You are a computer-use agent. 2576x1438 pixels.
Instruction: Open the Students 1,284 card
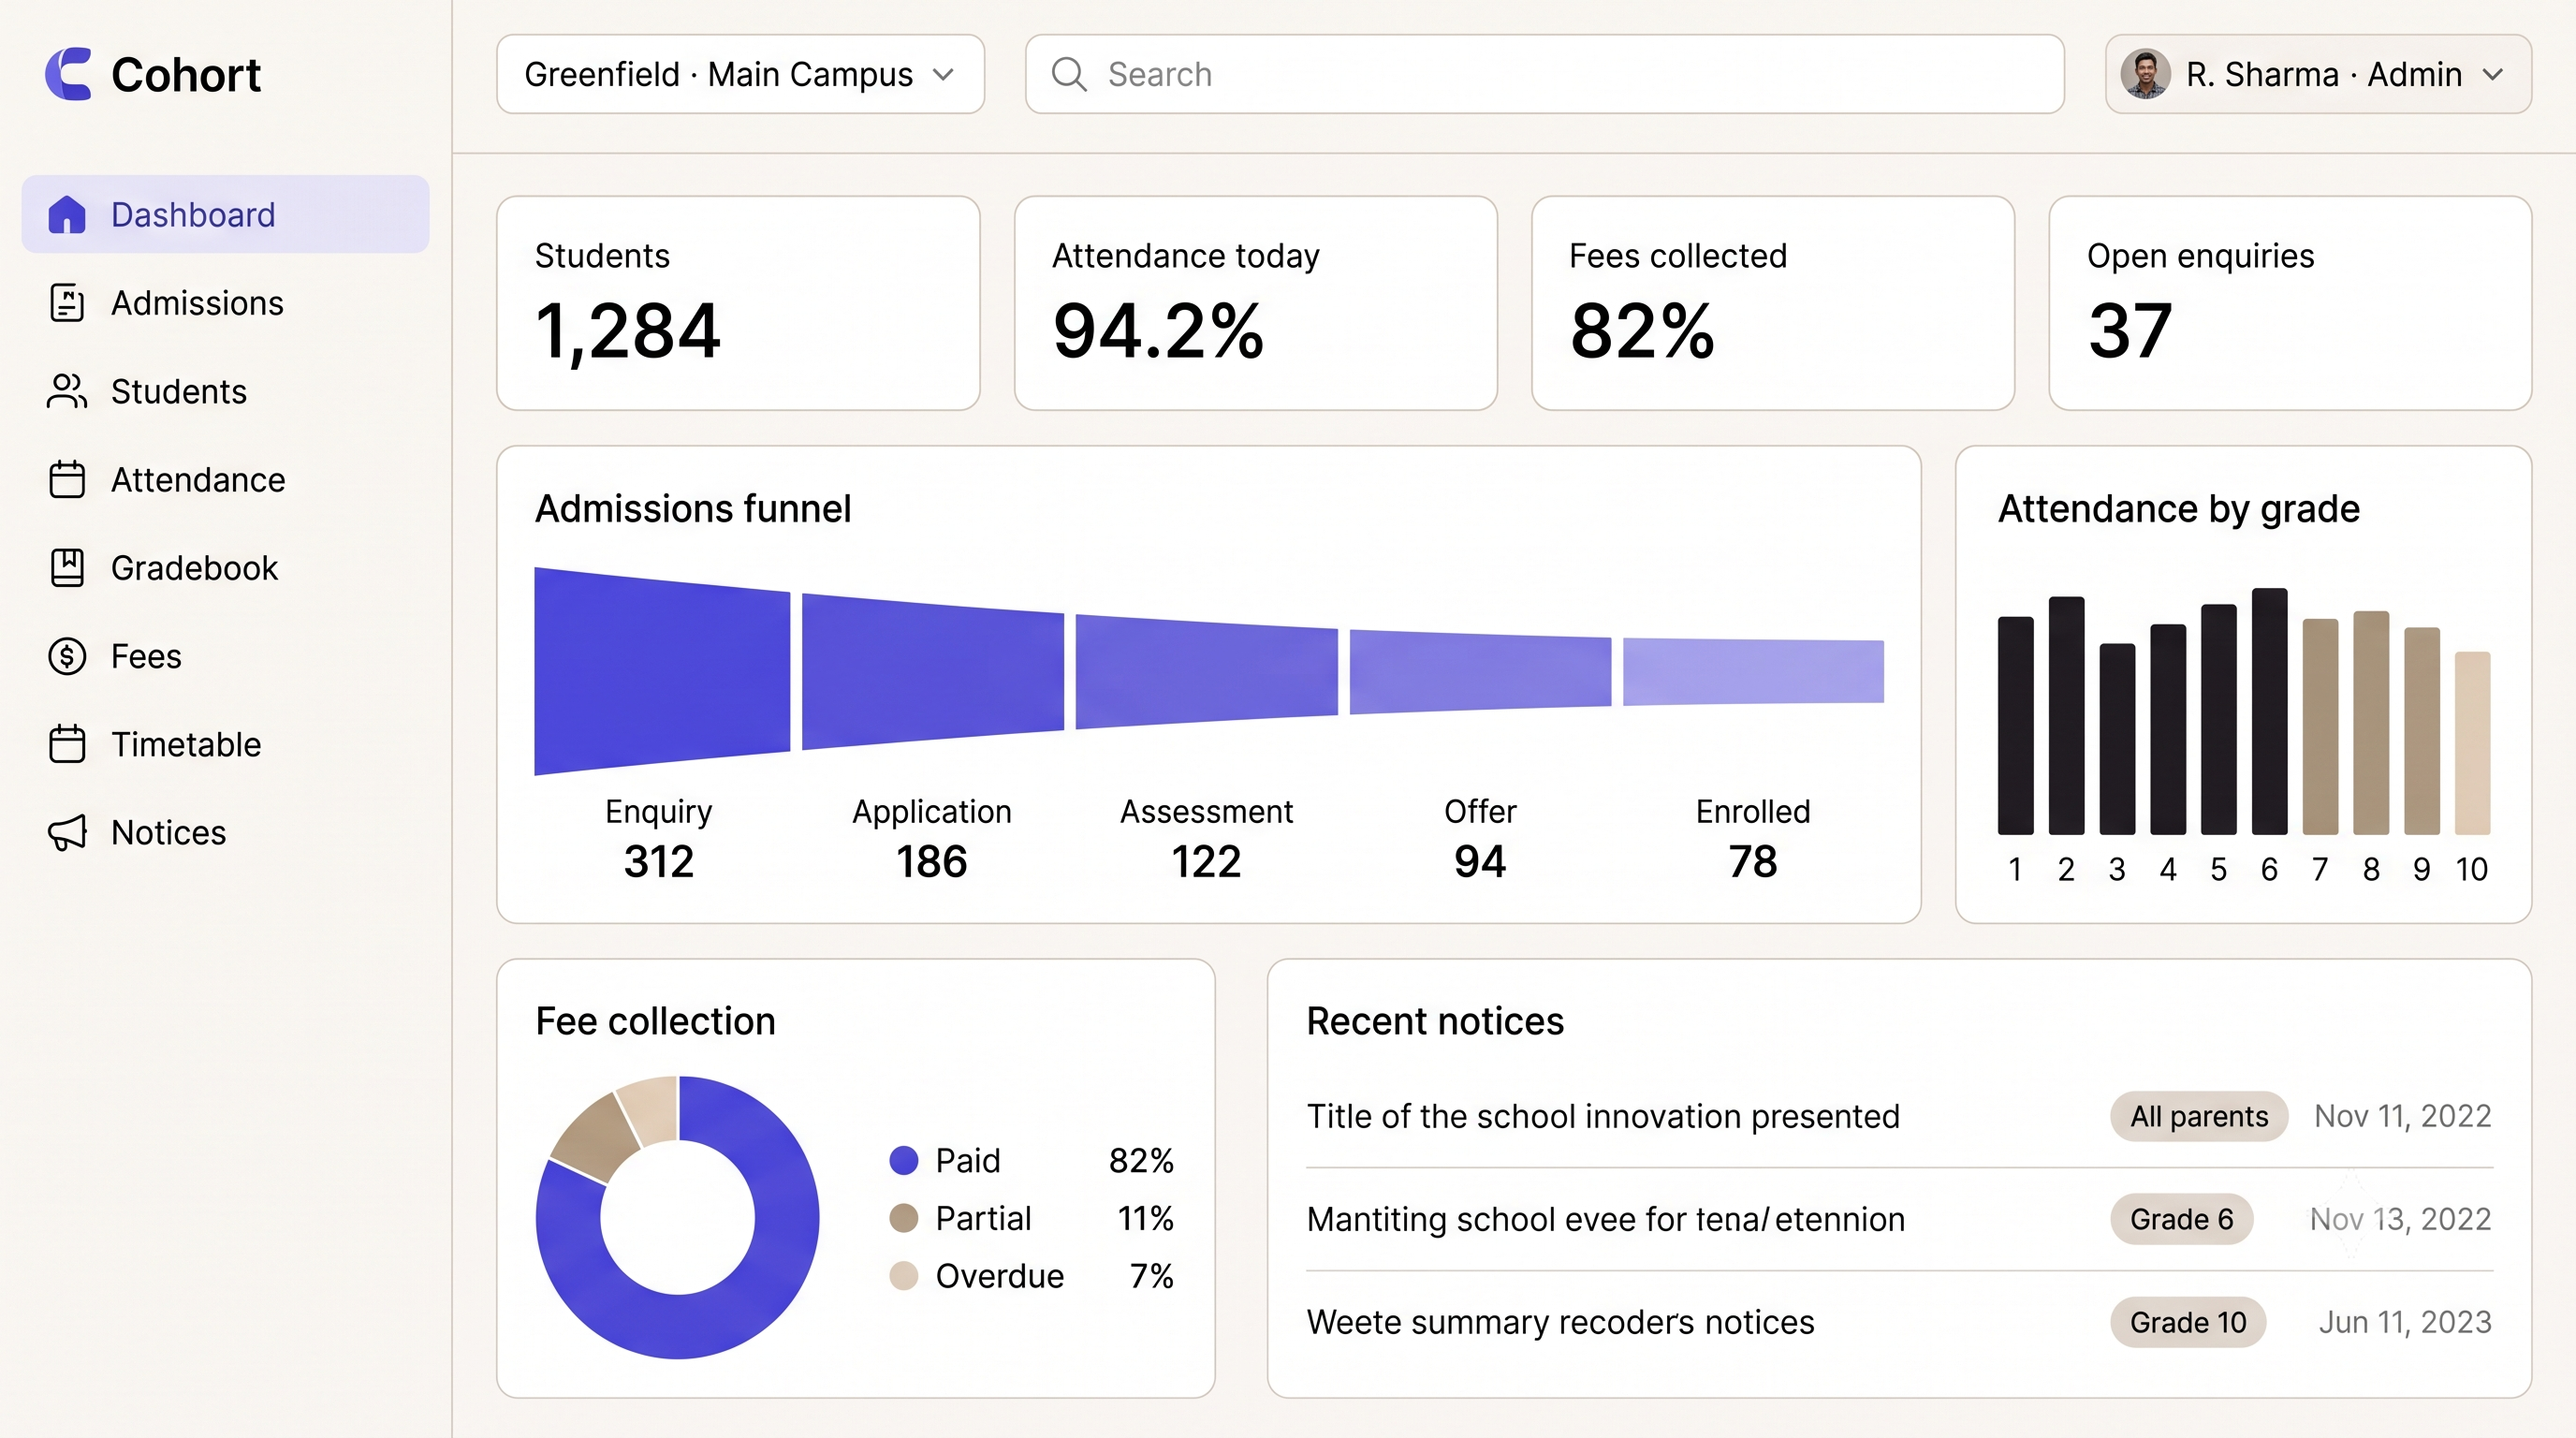tap(738, 303)
